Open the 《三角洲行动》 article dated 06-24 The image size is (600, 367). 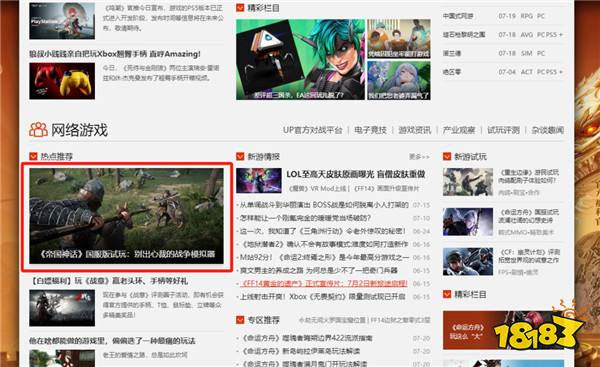323,231
